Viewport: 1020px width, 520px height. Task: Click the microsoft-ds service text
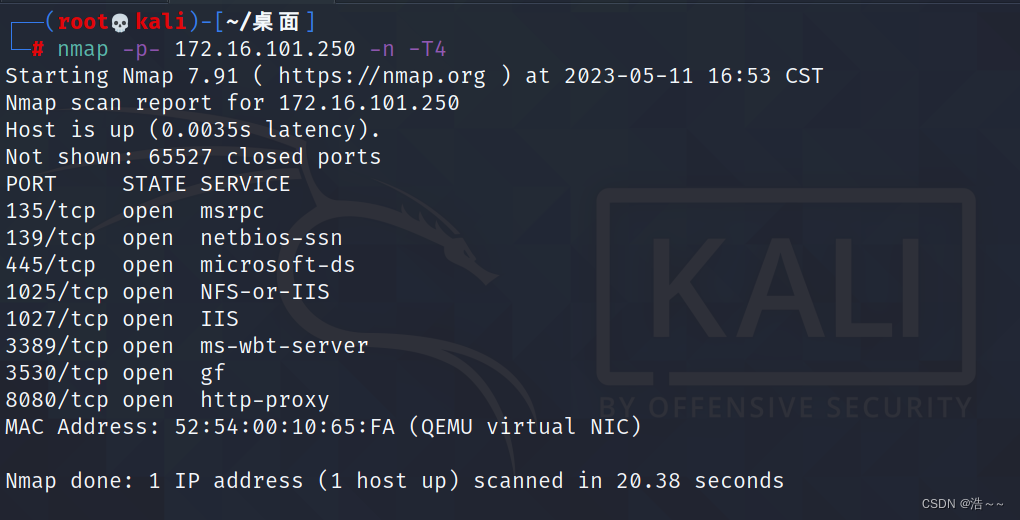click(x=278, y=265)
